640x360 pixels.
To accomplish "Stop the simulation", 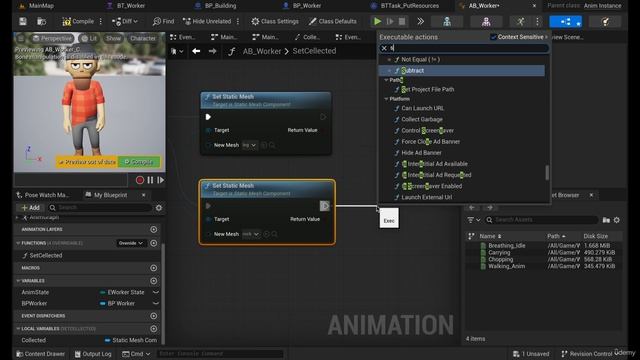I will (402, 21).
